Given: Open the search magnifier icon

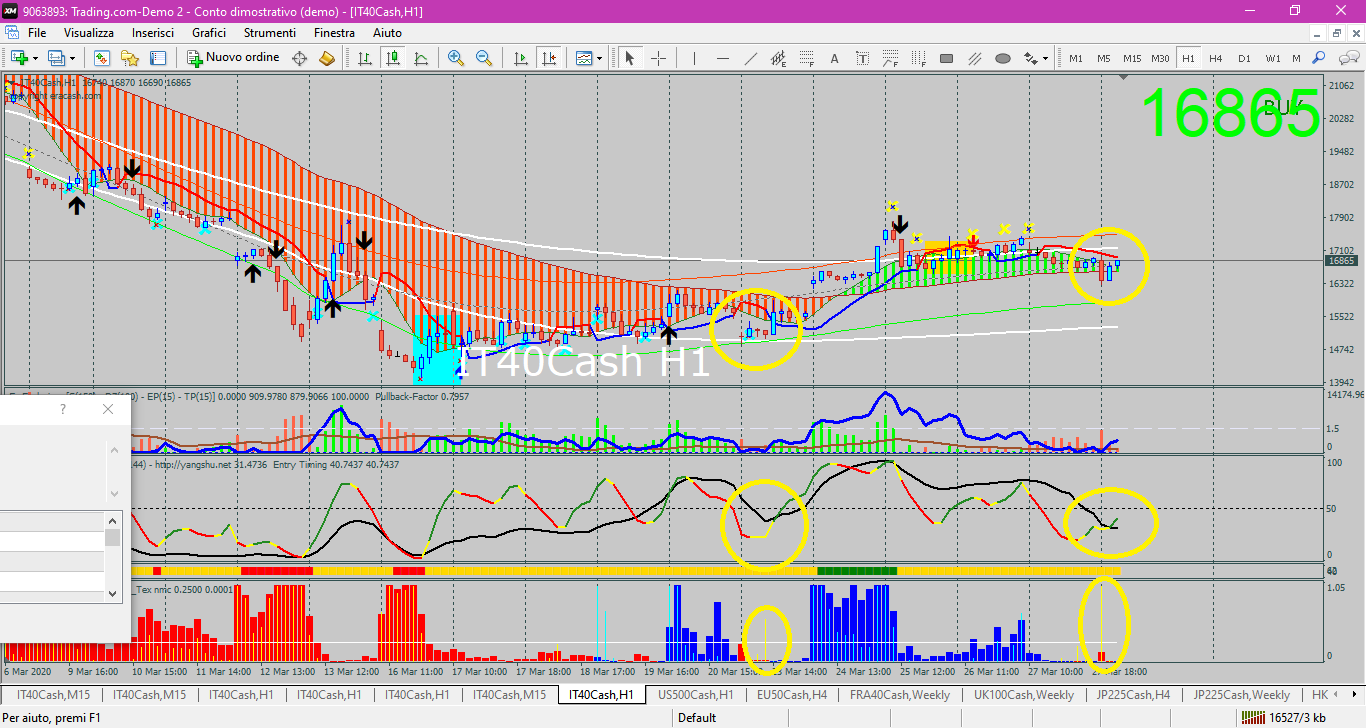Looking at the screenshot, I should pyautogui.click(x=1319, y=58).
